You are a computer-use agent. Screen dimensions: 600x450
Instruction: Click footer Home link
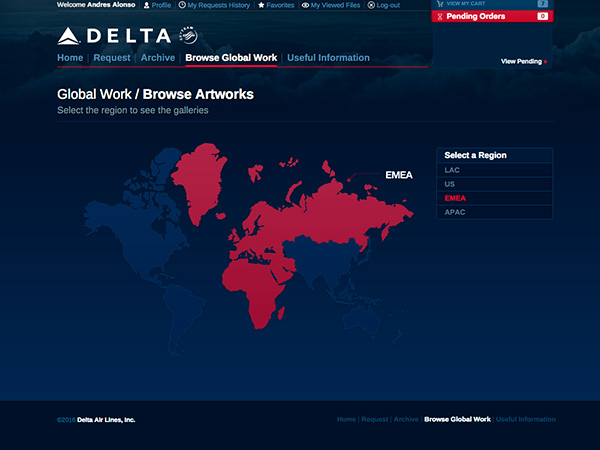(x=346, y=419)
